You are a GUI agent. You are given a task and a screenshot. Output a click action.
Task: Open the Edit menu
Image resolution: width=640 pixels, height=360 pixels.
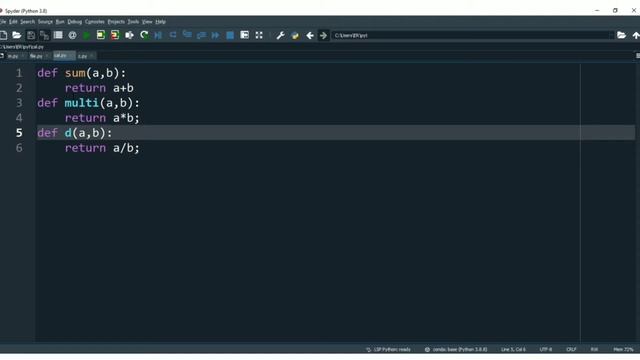pyautogui.click(x=13, y=22)
